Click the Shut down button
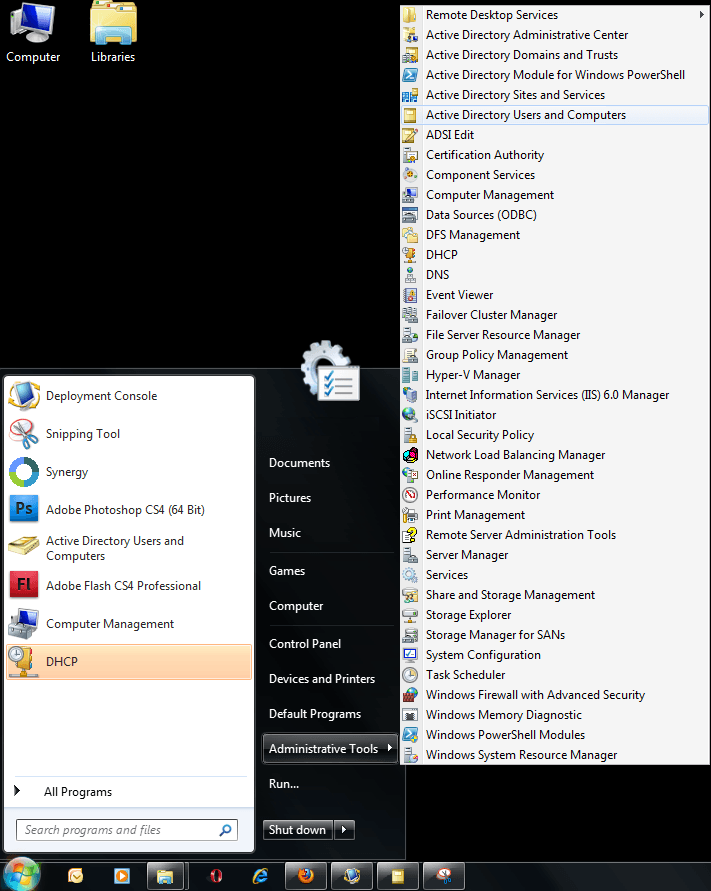Image resolution: width=711 pixels, height=891 pixels. [298, 830]
